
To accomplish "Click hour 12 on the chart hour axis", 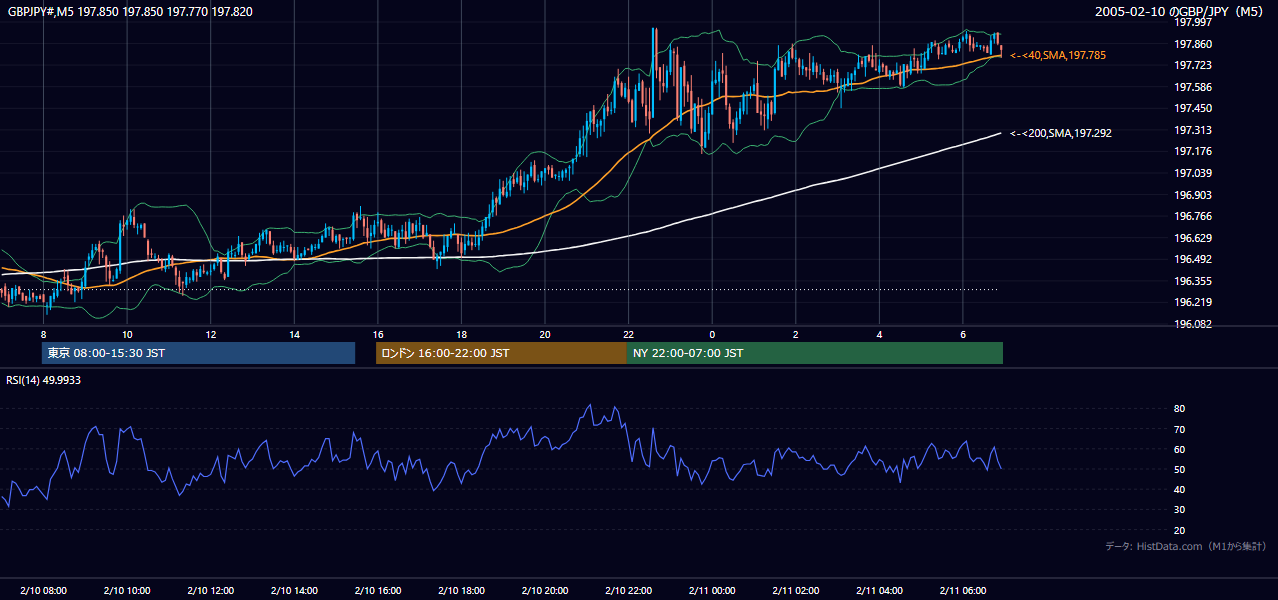I will [x=210, y=334].
